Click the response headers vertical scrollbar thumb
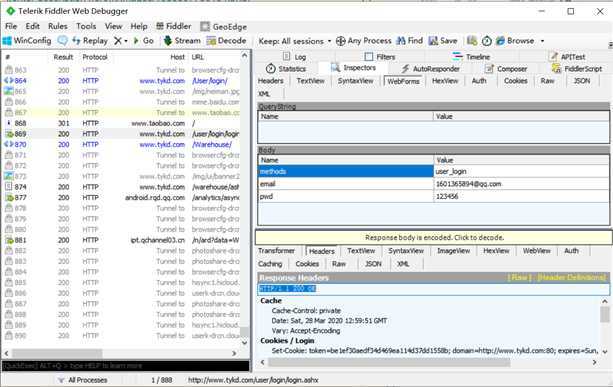This screenshot has width=613, height=387. pos(605,314)
